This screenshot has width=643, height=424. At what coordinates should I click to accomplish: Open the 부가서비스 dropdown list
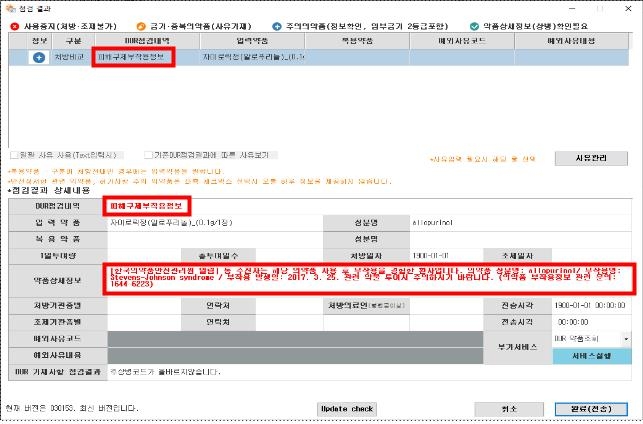[626, 340]
